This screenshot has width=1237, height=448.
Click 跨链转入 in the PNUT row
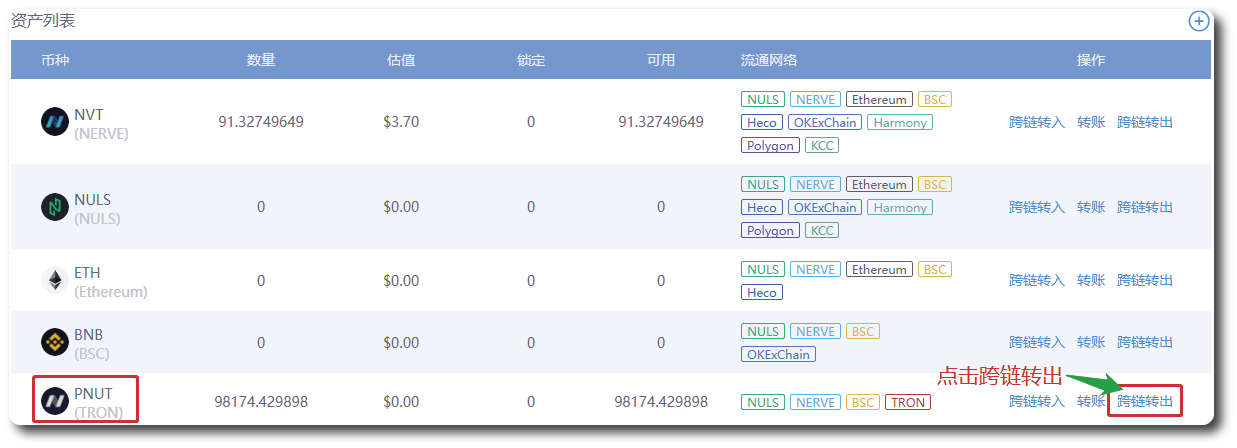1037,402
